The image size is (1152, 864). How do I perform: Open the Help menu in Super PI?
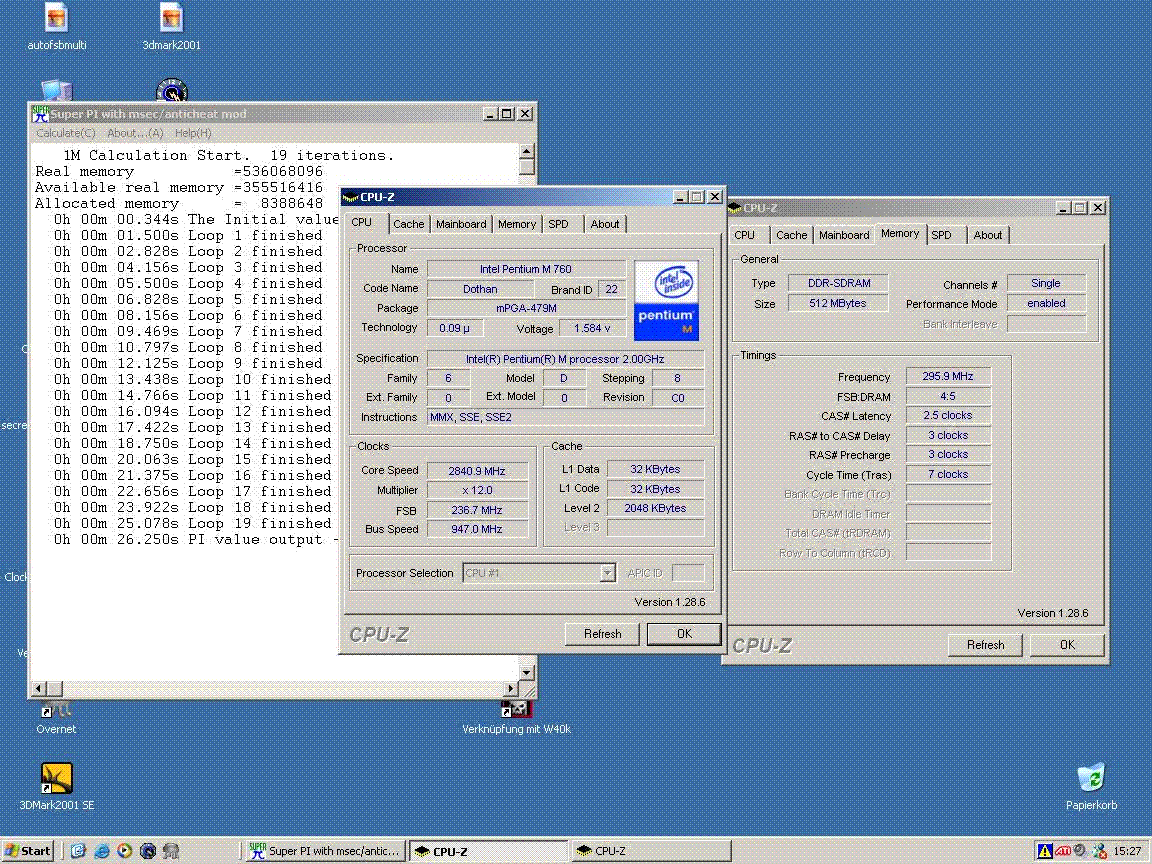(x=193, y=133)
